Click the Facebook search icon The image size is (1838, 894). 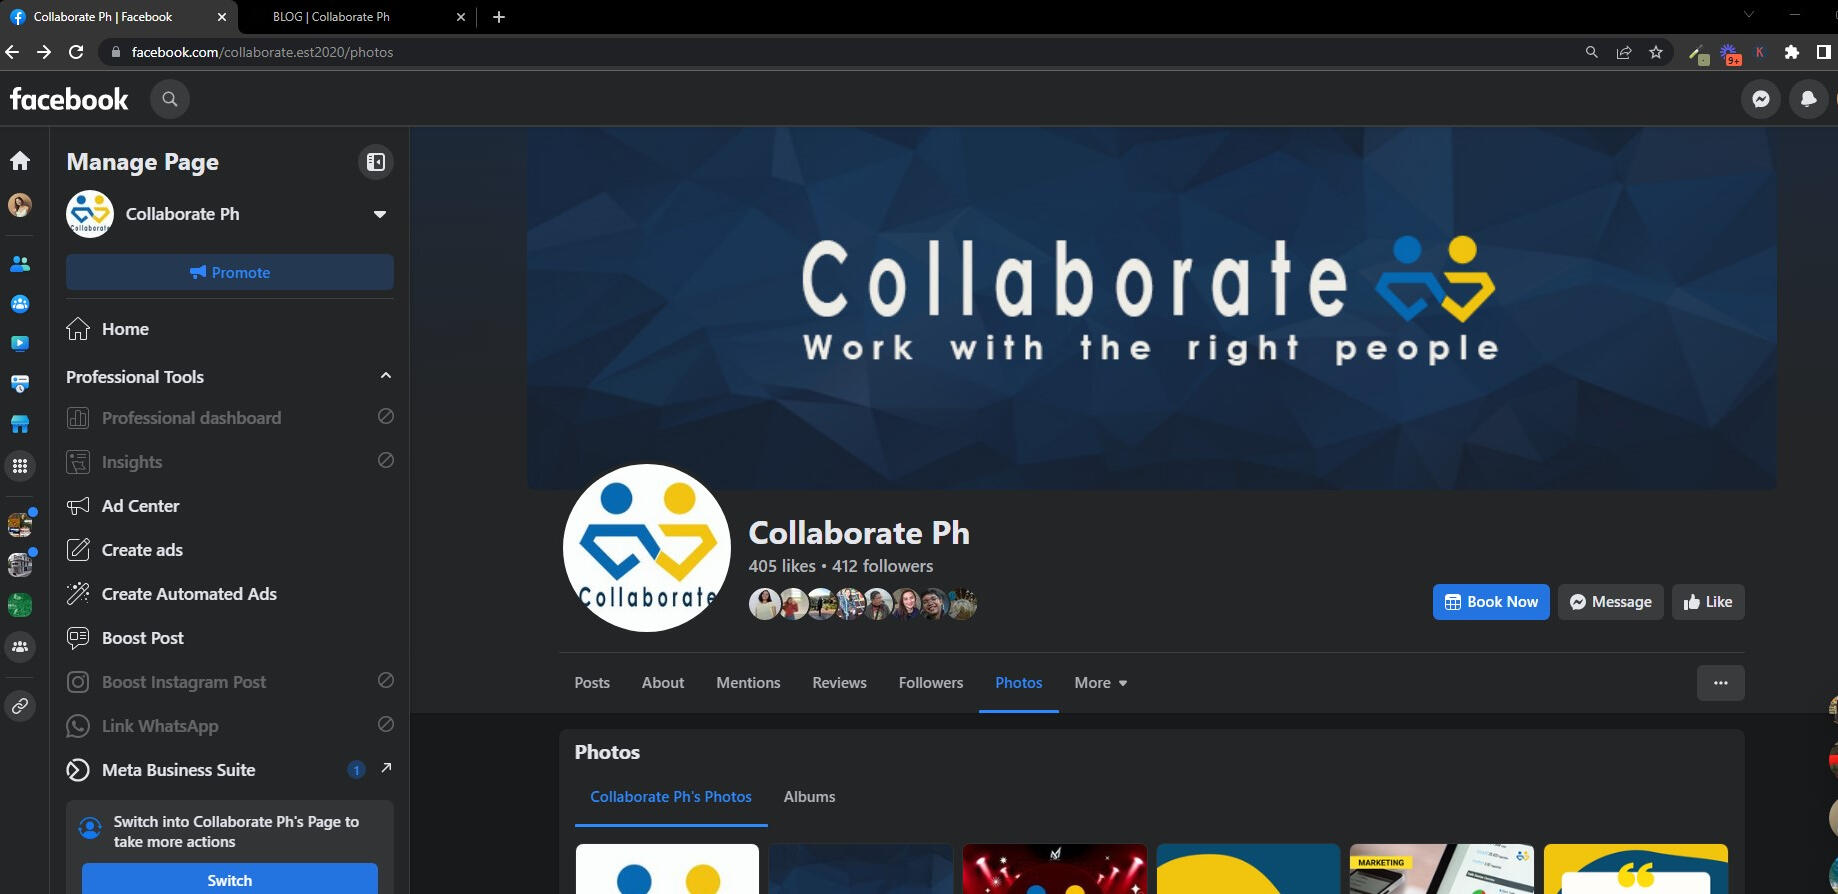pos(170,99)
